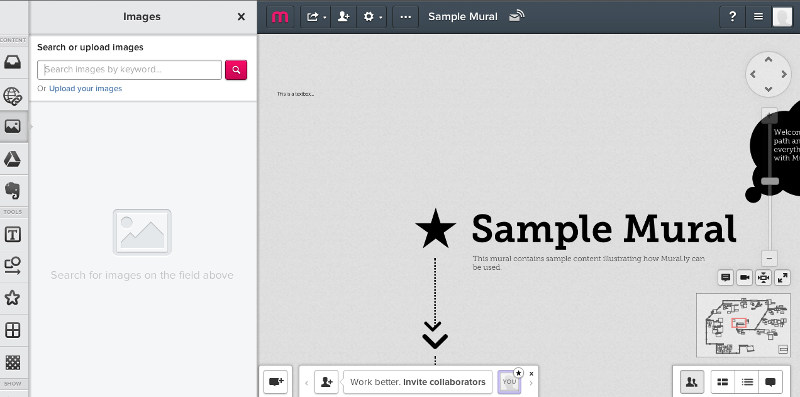Open the more options ellipsis menu
This screenshot has height=397, width=800.
coord(406,17)
